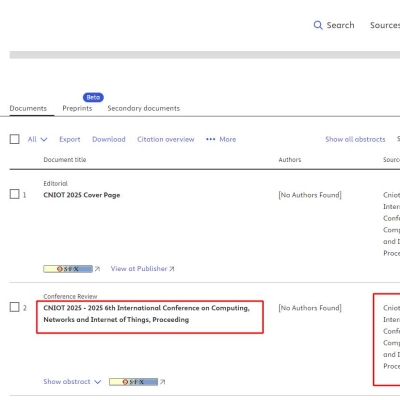Open the All selection dropdown
Screen dimensions: 400x400
(37, 139)
